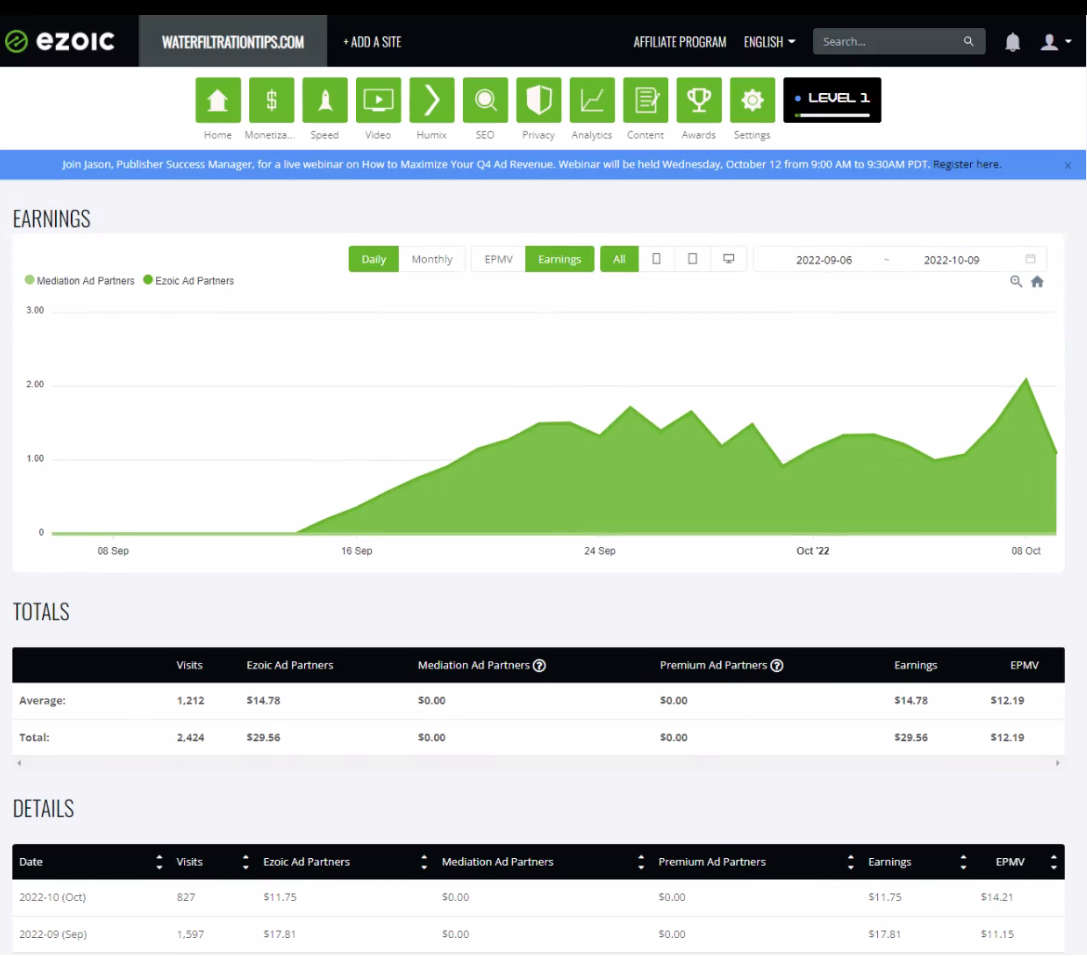Image resolution: width=1087 pixels, height=956 pixels.
Task: Filter chart by mobile phone device
Action: pyautogui.click(x=656, y=259)
